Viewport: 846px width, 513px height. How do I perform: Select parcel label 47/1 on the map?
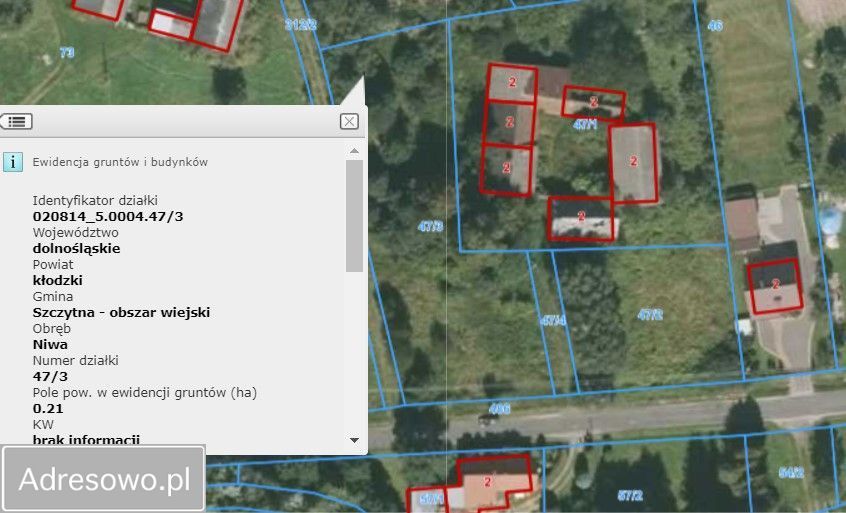point(585,125)
